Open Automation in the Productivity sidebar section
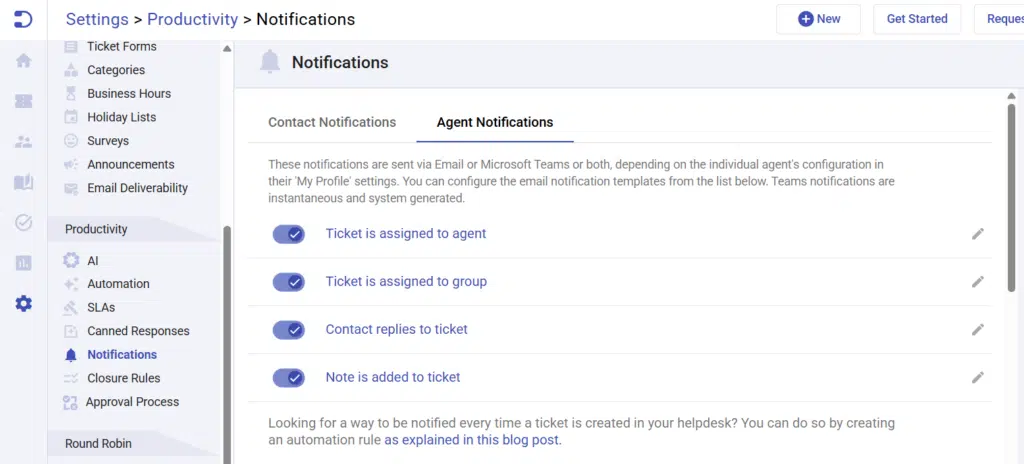Viewport: 1024px width, 464px height. pos(118,284)
